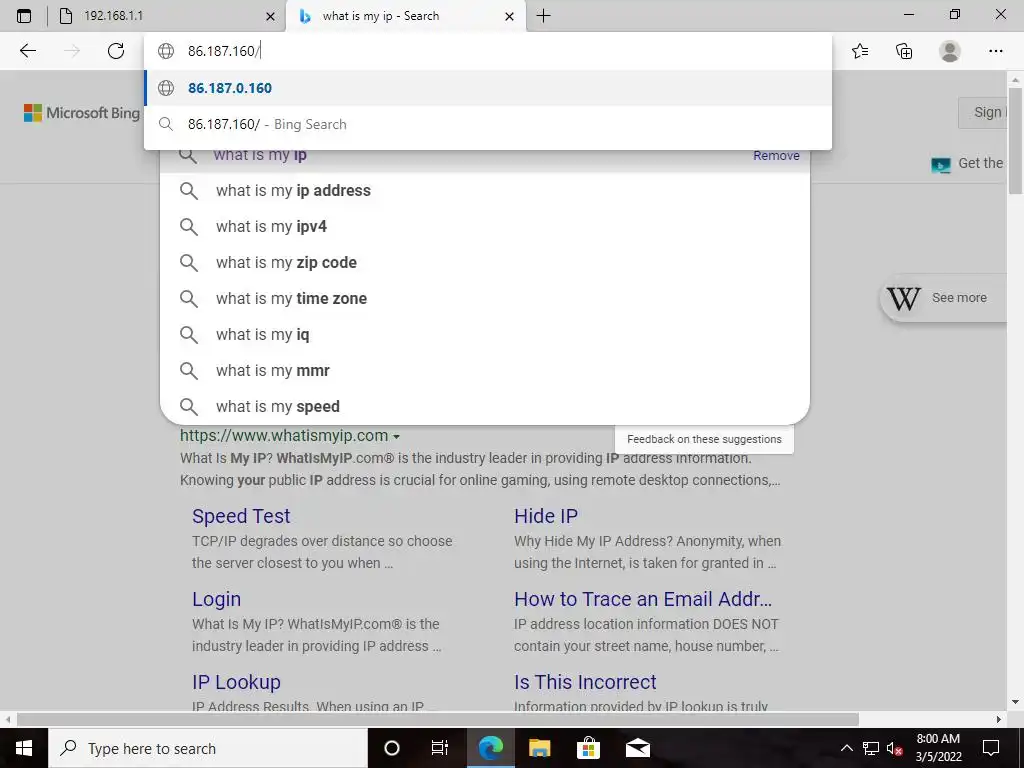Expand the whatismyip.com URL dropdown arrow
Screen dimensions: 1024x768
[x=396, y=436]
